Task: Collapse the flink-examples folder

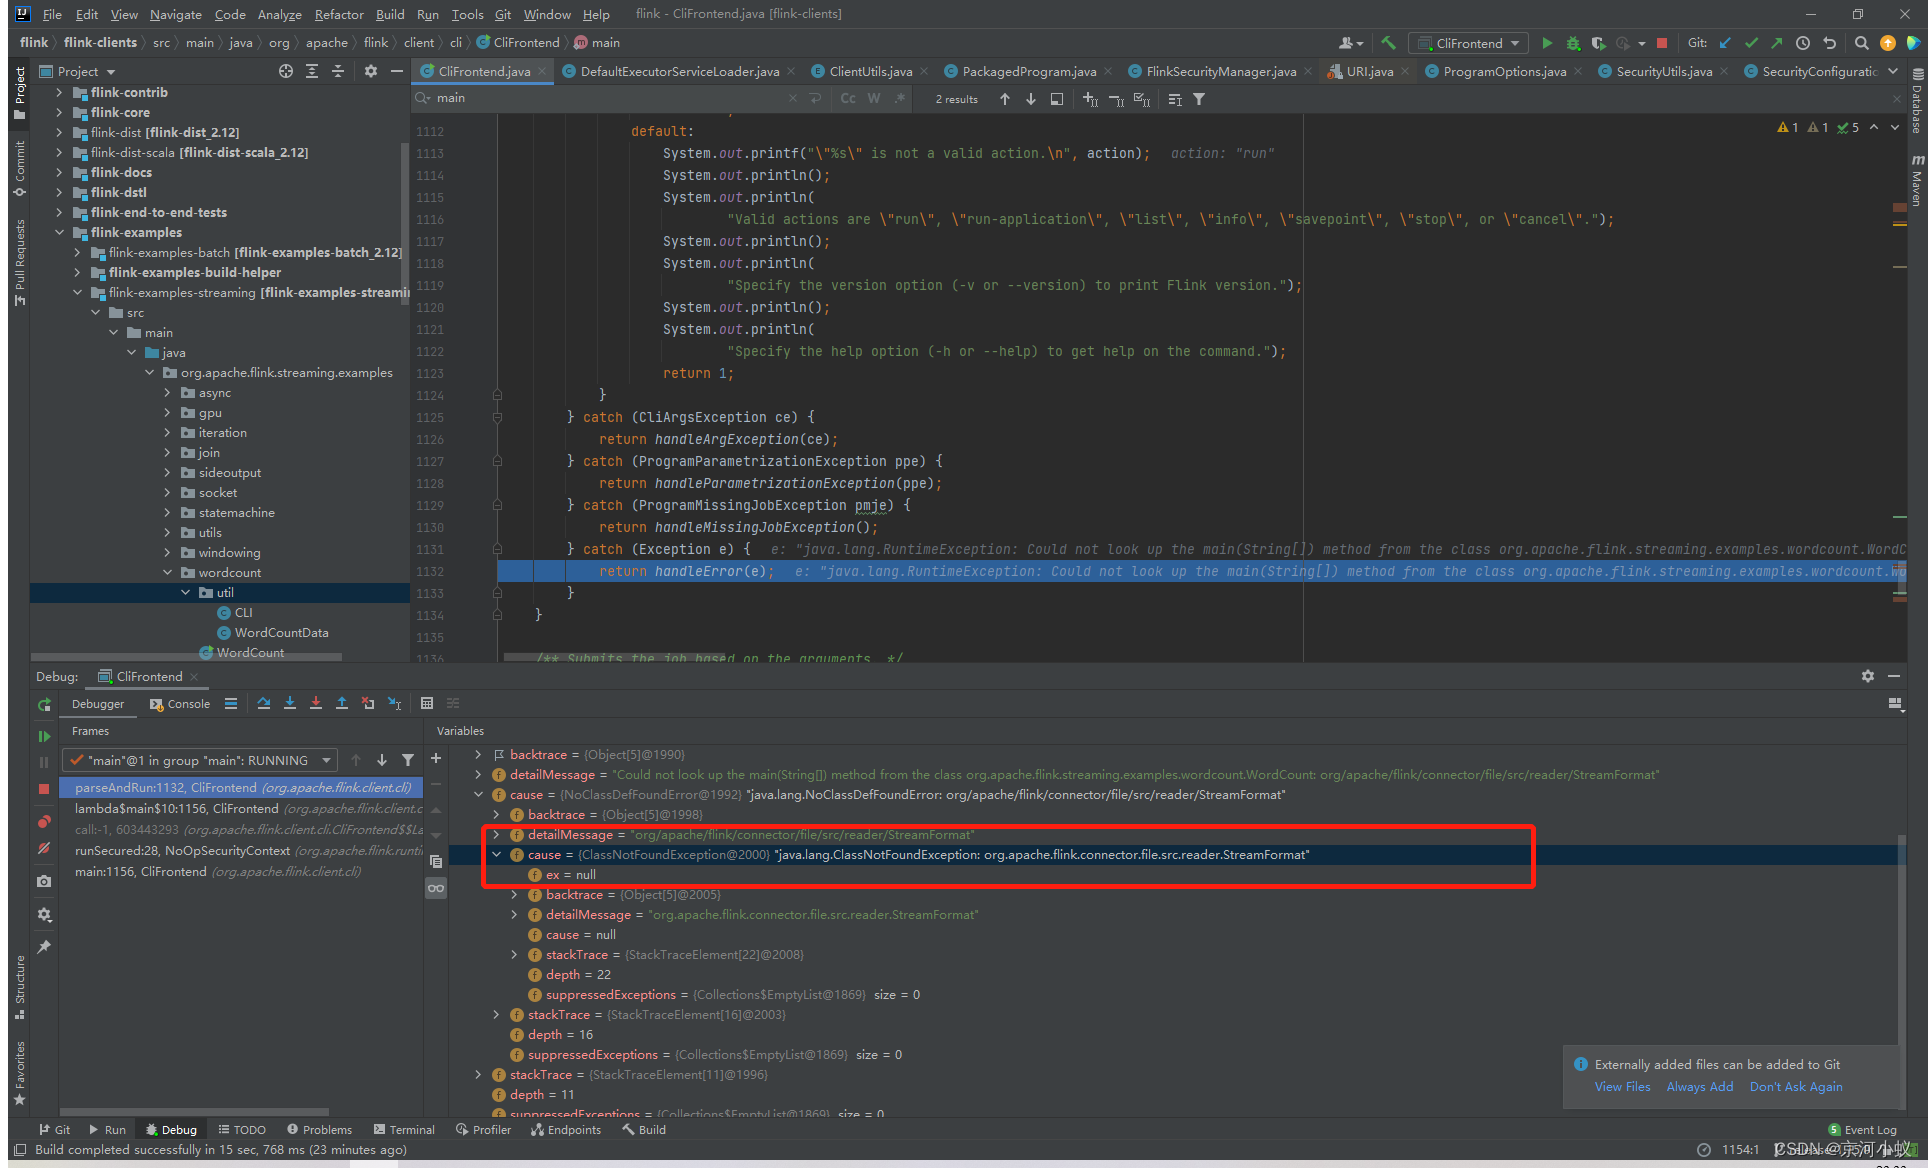Action: [59, 232]
